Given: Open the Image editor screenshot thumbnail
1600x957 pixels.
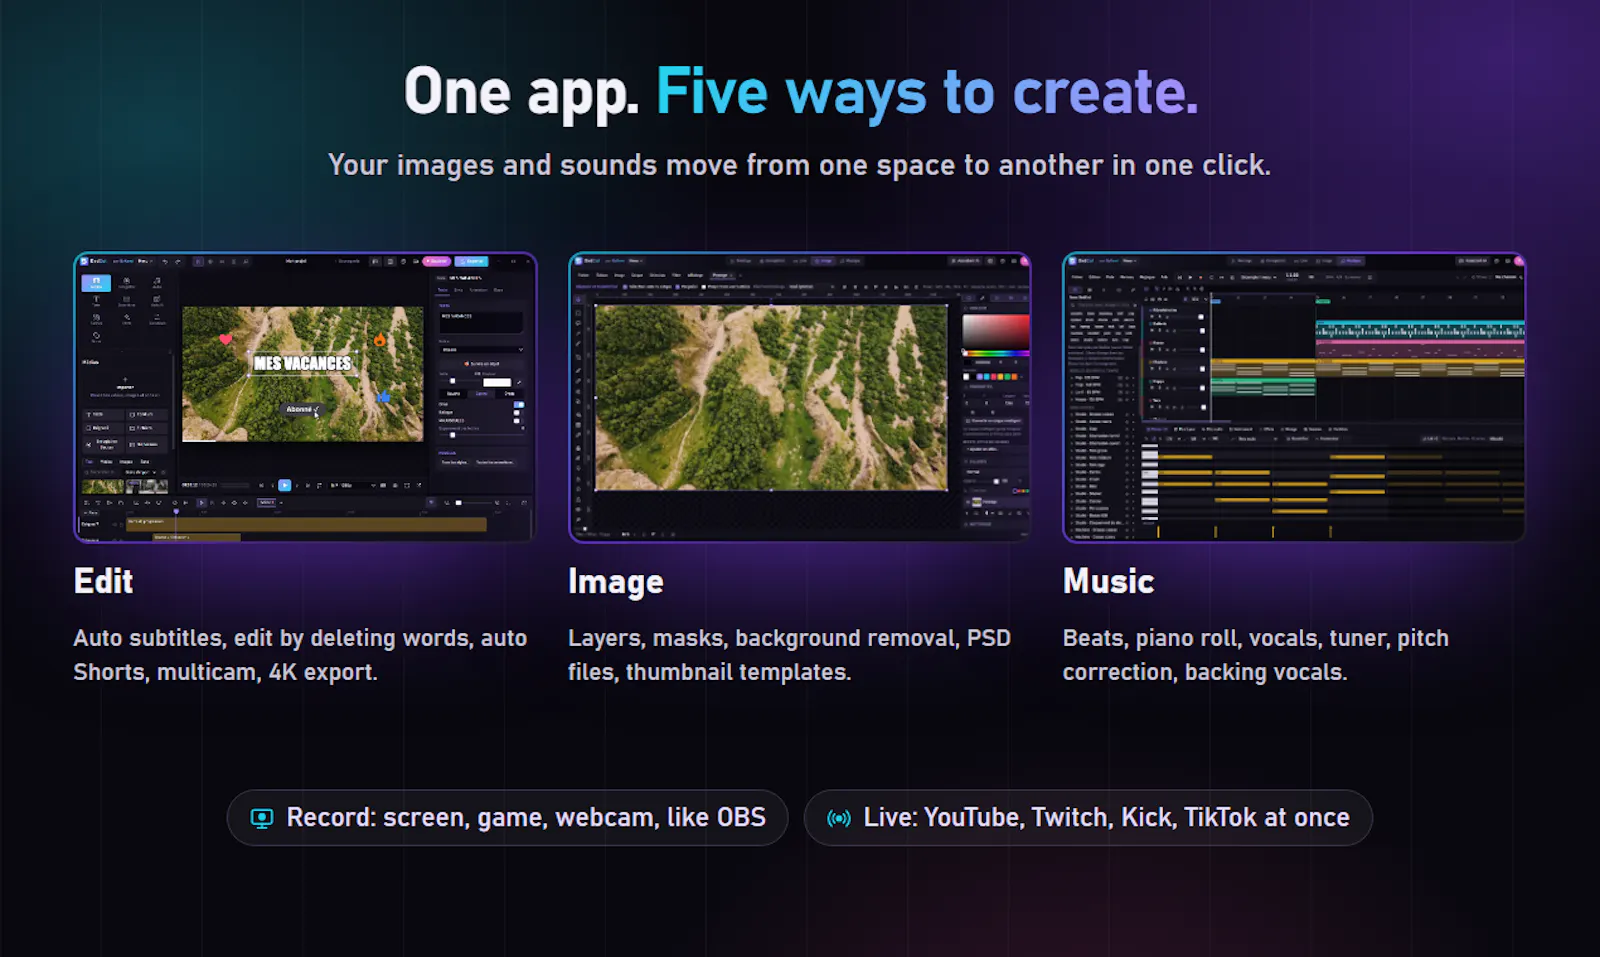Looking at the screenshot, I should pyautogui.click(x=799, y=397).
